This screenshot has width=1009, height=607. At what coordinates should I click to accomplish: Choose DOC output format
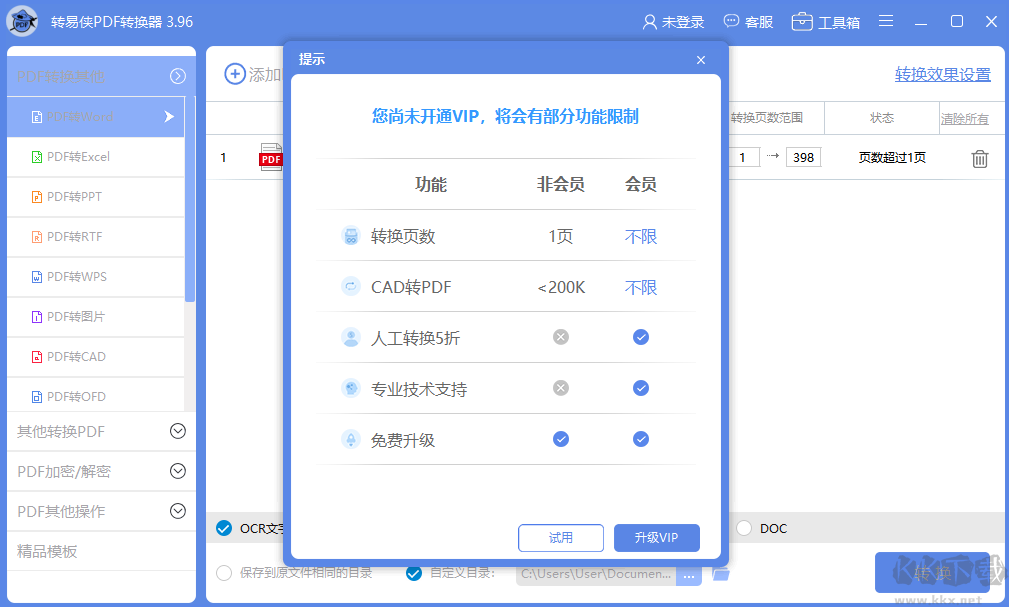(743, 528)
